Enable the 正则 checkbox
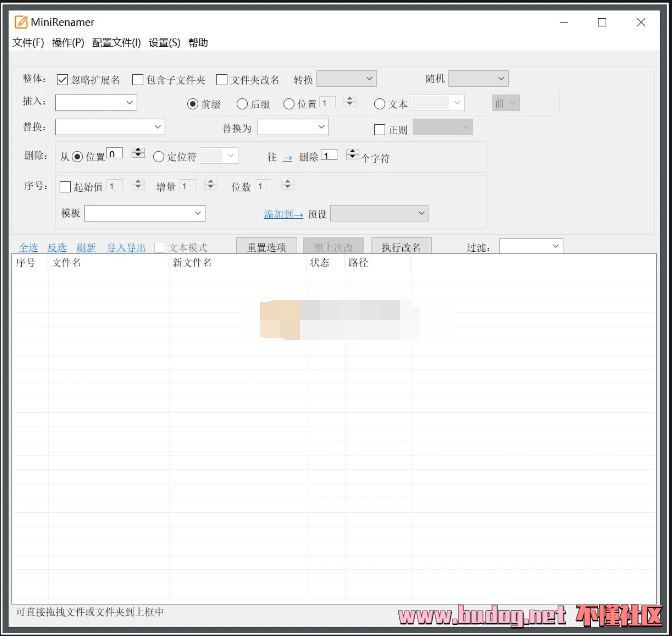672x636 pixels. [x=379, y=129]
